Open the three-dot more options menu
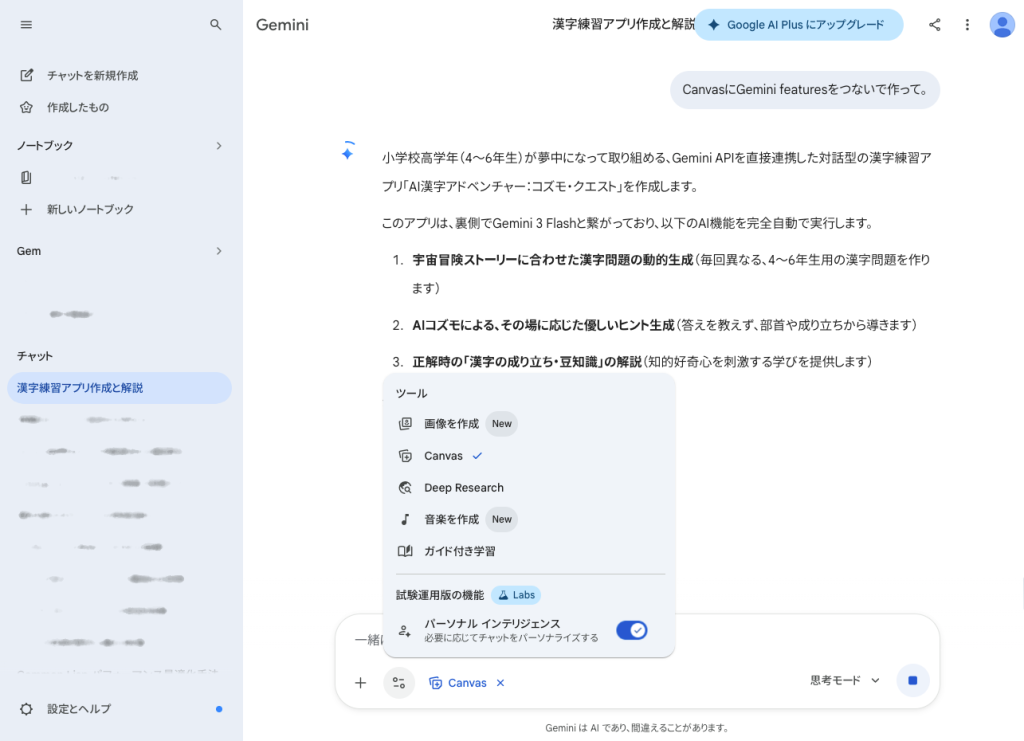The image size is (1024, 741). click(967, 25)
